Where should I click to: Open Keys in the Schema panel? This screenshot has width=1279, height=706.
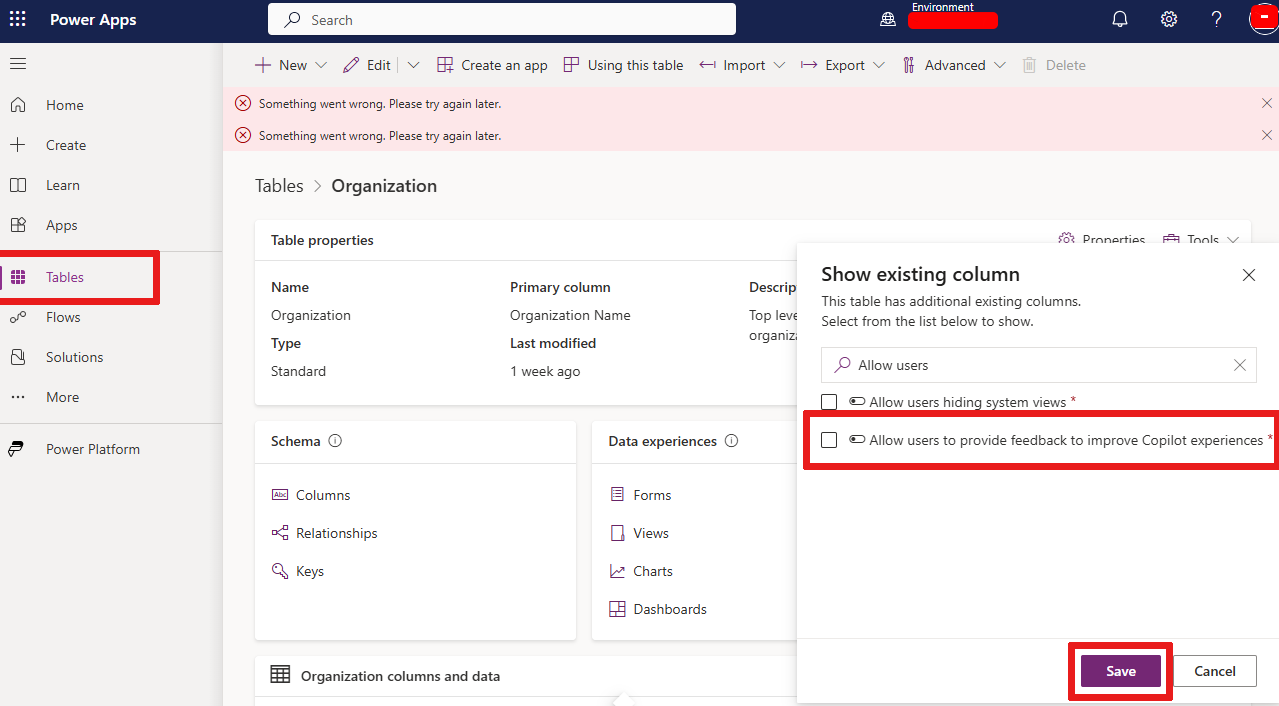click(279, 570)
